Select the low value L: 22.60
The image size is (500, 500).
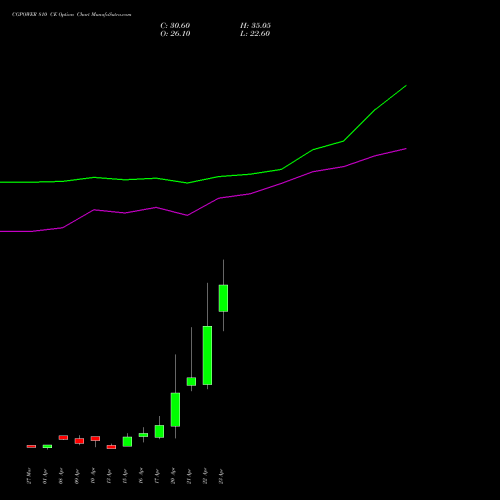[255, 34]
